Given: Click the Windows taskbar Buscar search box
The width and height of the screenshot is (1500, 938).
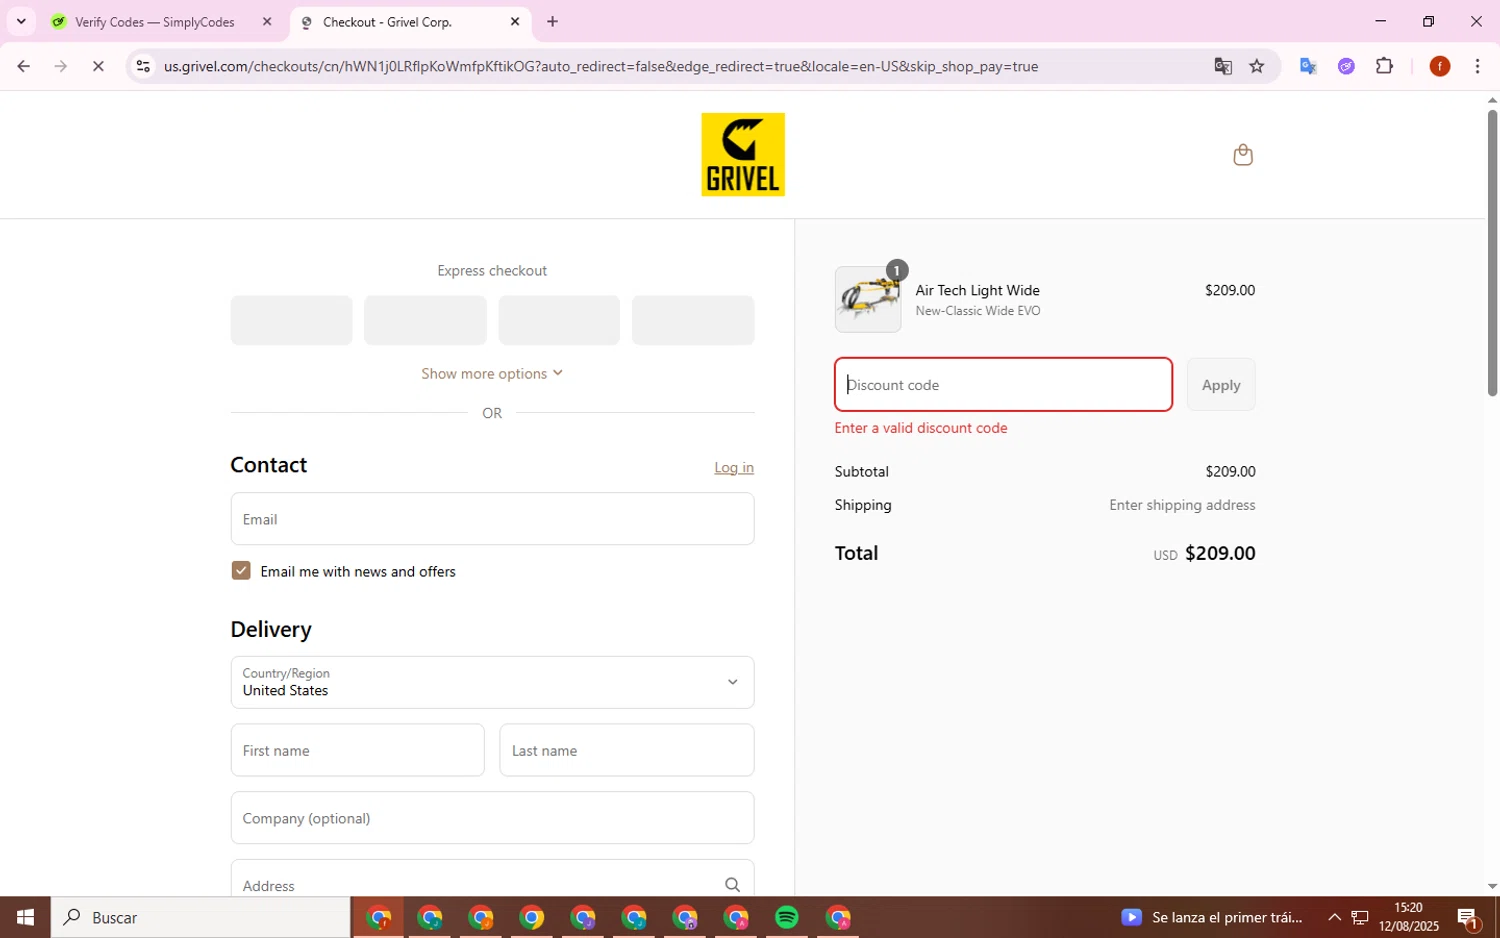Looking at the screenshot, I should 201,917.
